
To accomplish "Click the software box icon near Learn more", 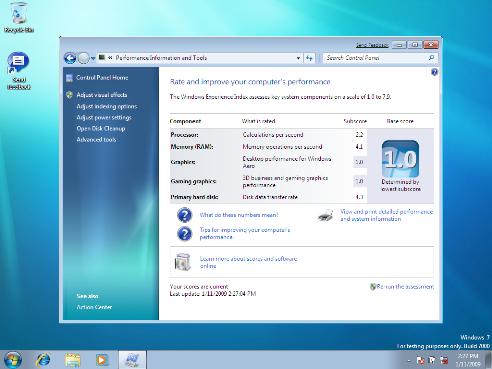I will coord(183,262).
